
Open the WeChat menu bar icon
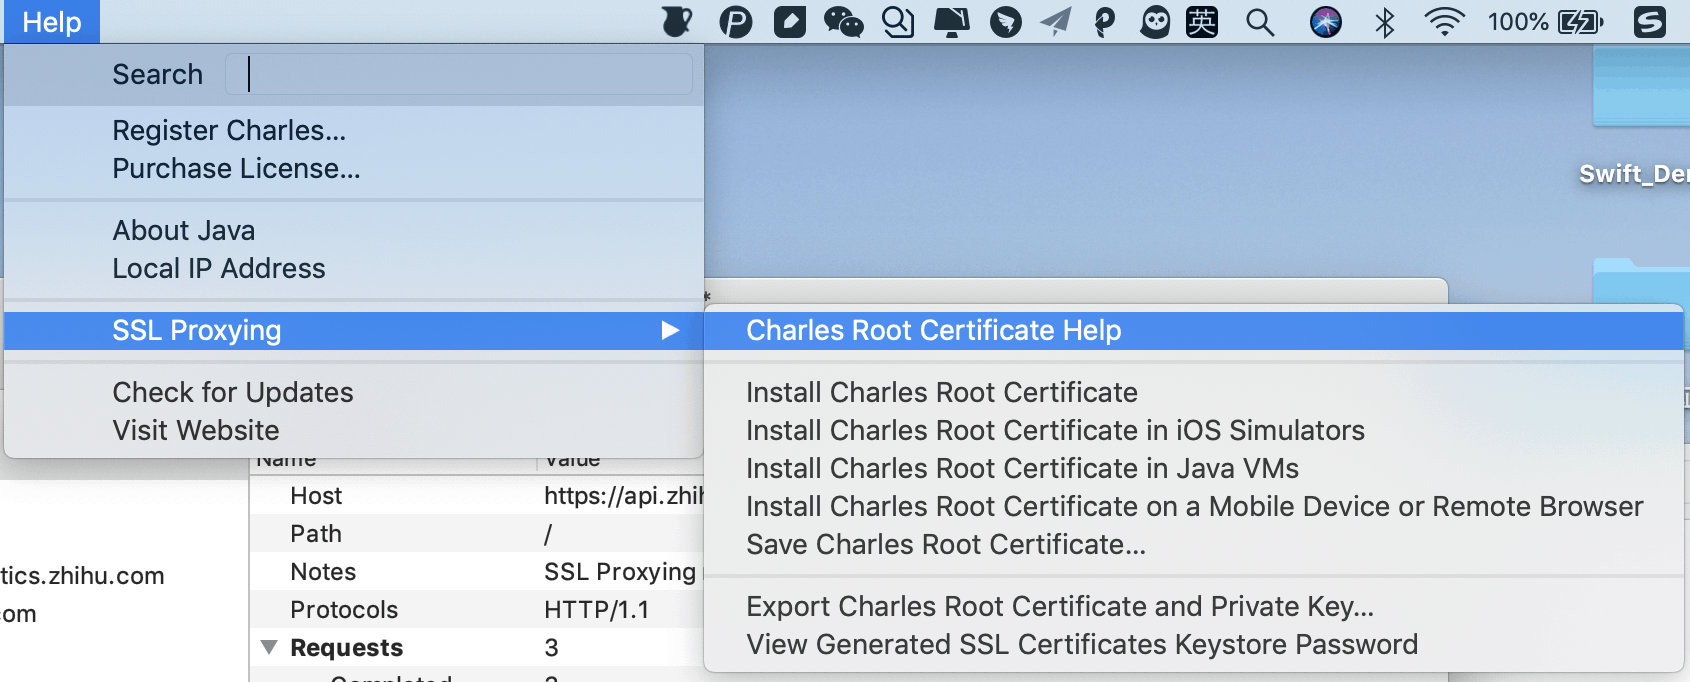(x=844, y=22)
